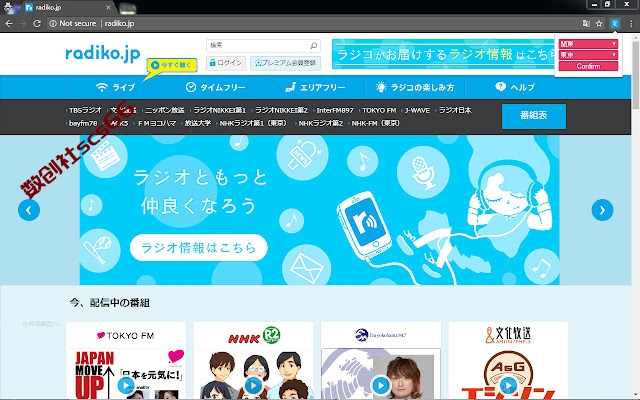Play the Fm yokohama program card
The width and height of the screenshot is (640, 400).
(381, 385)
